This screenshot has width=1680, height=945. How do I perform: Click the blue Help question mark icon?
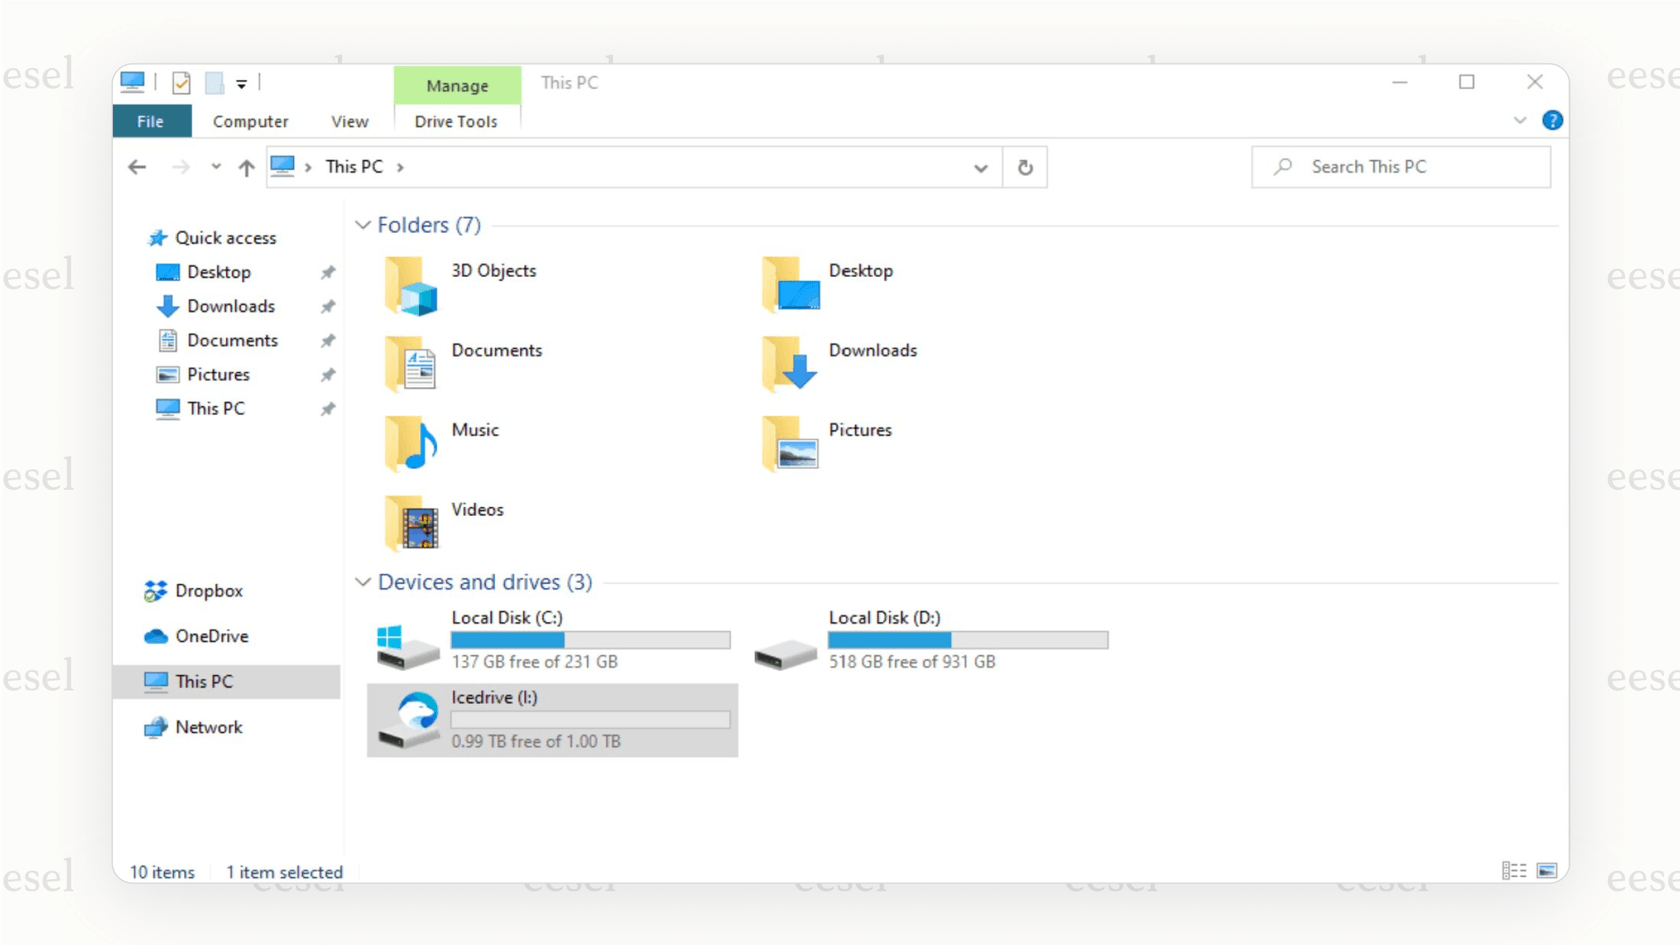pyautogui.click(x=1552, y=119)
